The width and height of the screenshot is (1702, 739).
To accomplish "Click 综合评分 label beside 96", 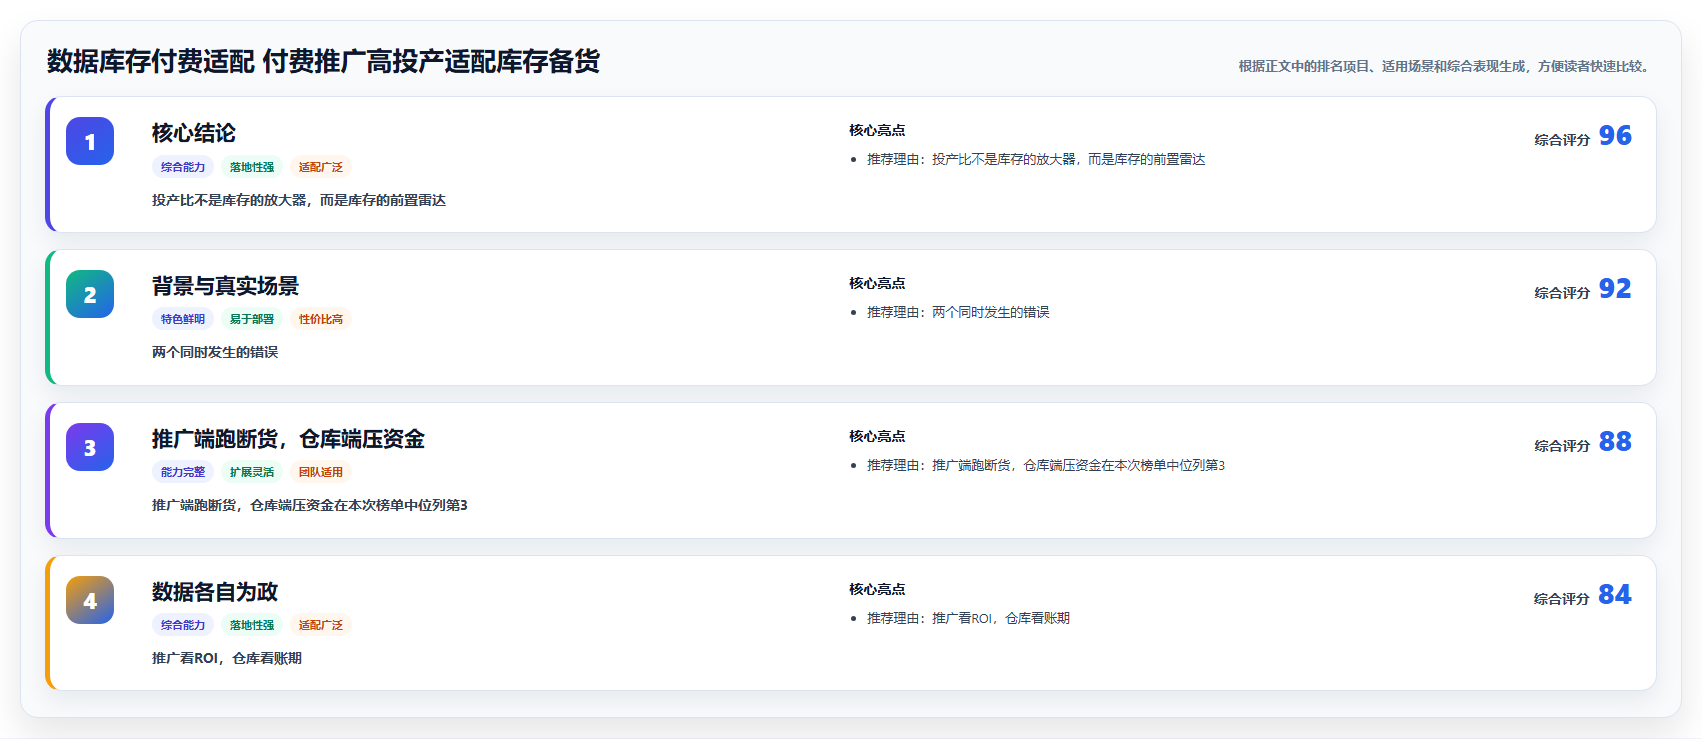I will tap(1562, 140).
